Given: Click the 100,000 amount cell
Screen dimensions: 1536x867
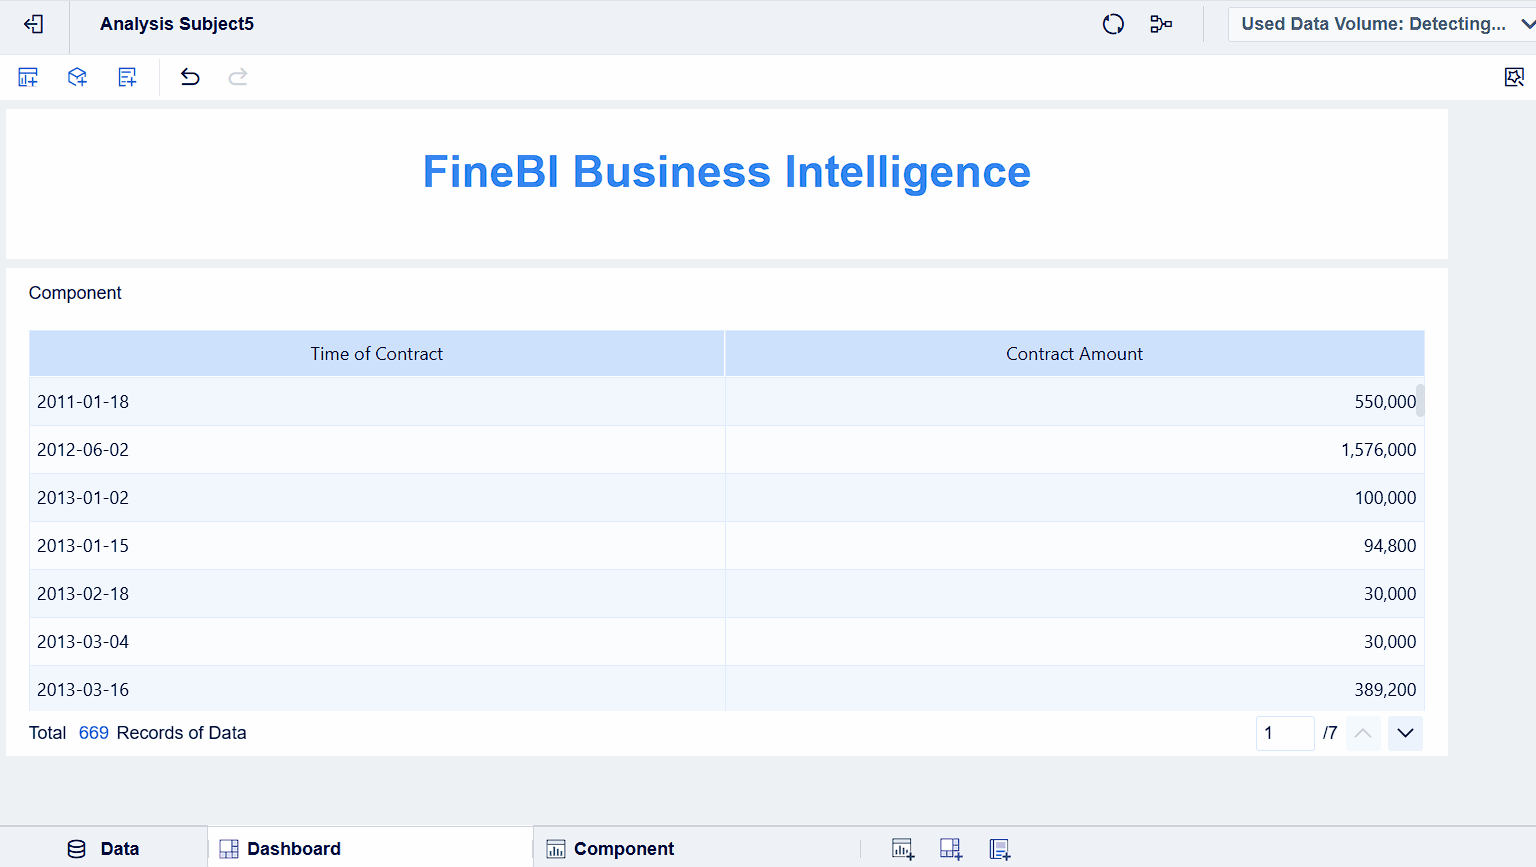Looking at the screenshot, I should [x=1074, y=498].
